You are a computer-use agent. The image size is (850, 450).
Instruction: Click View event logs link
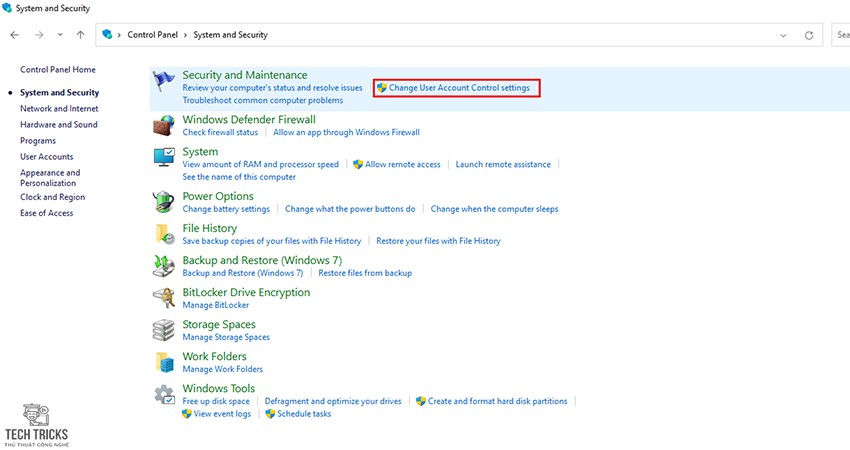(222, 414)
